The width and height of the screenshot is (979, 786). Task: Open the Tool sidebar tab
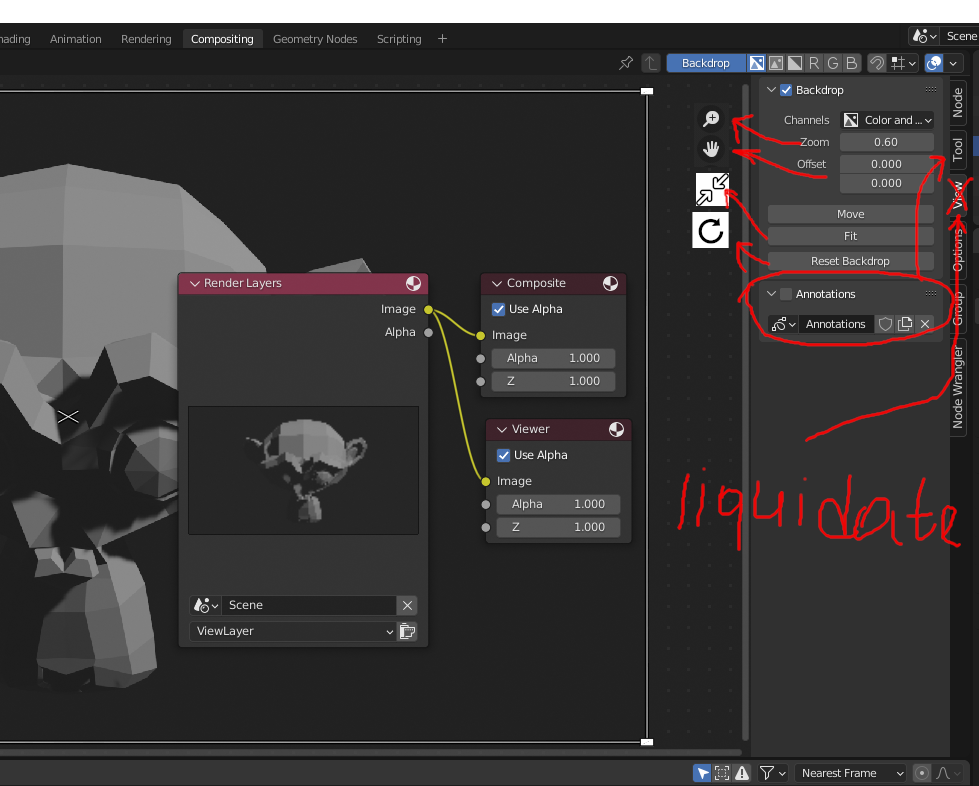point(958,149)
